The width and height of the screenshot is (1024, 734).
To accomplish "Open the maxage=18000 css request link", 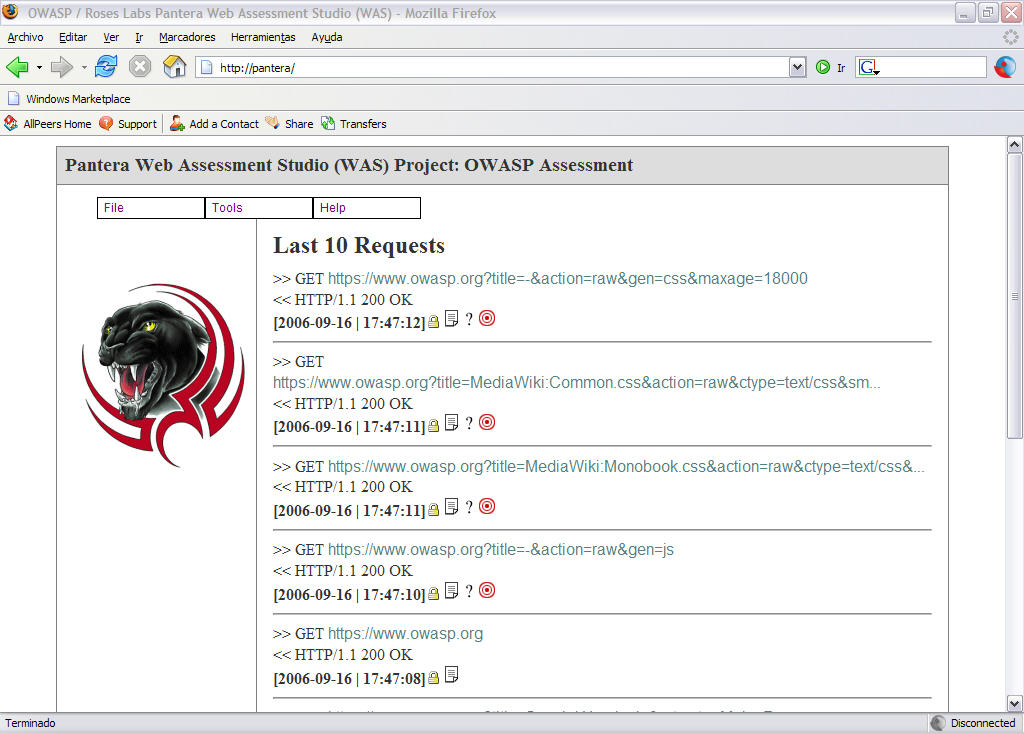I will click(x=568, y=279).
